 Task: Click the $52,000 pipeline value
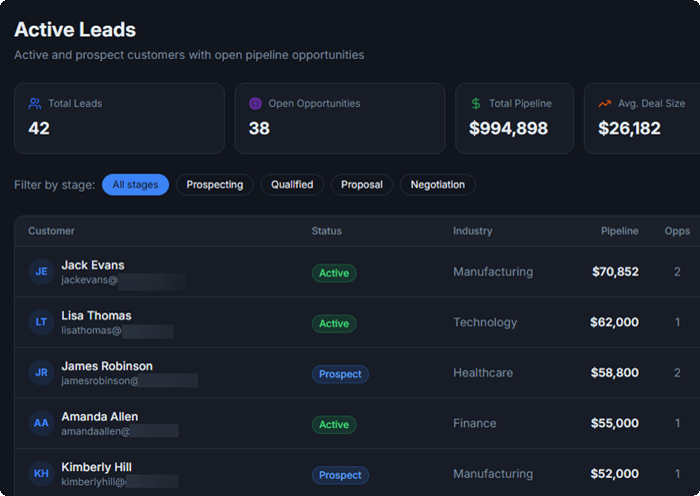click(x=615, y=473)
